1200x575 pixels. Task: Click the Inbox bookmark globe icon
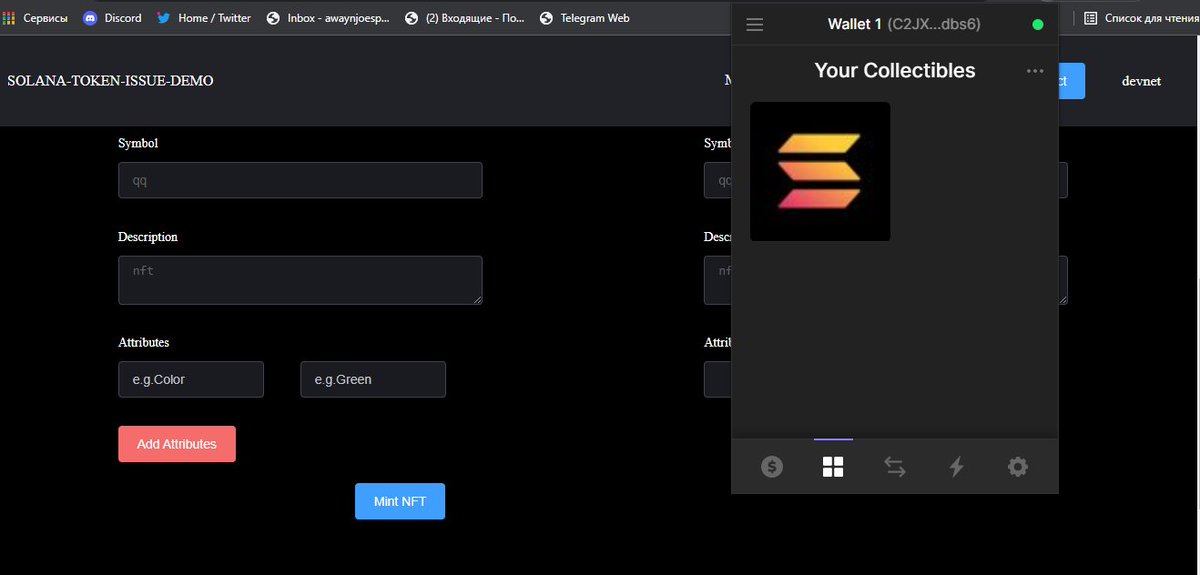click(273, 18)
